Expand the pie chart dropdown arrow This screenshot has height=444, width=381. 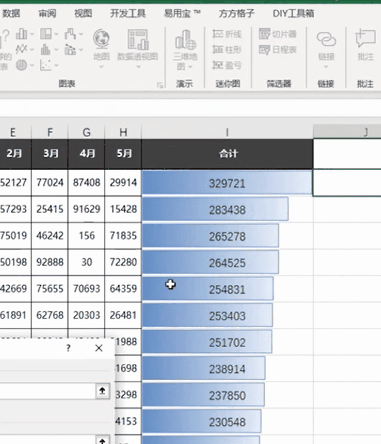(32, 65)
